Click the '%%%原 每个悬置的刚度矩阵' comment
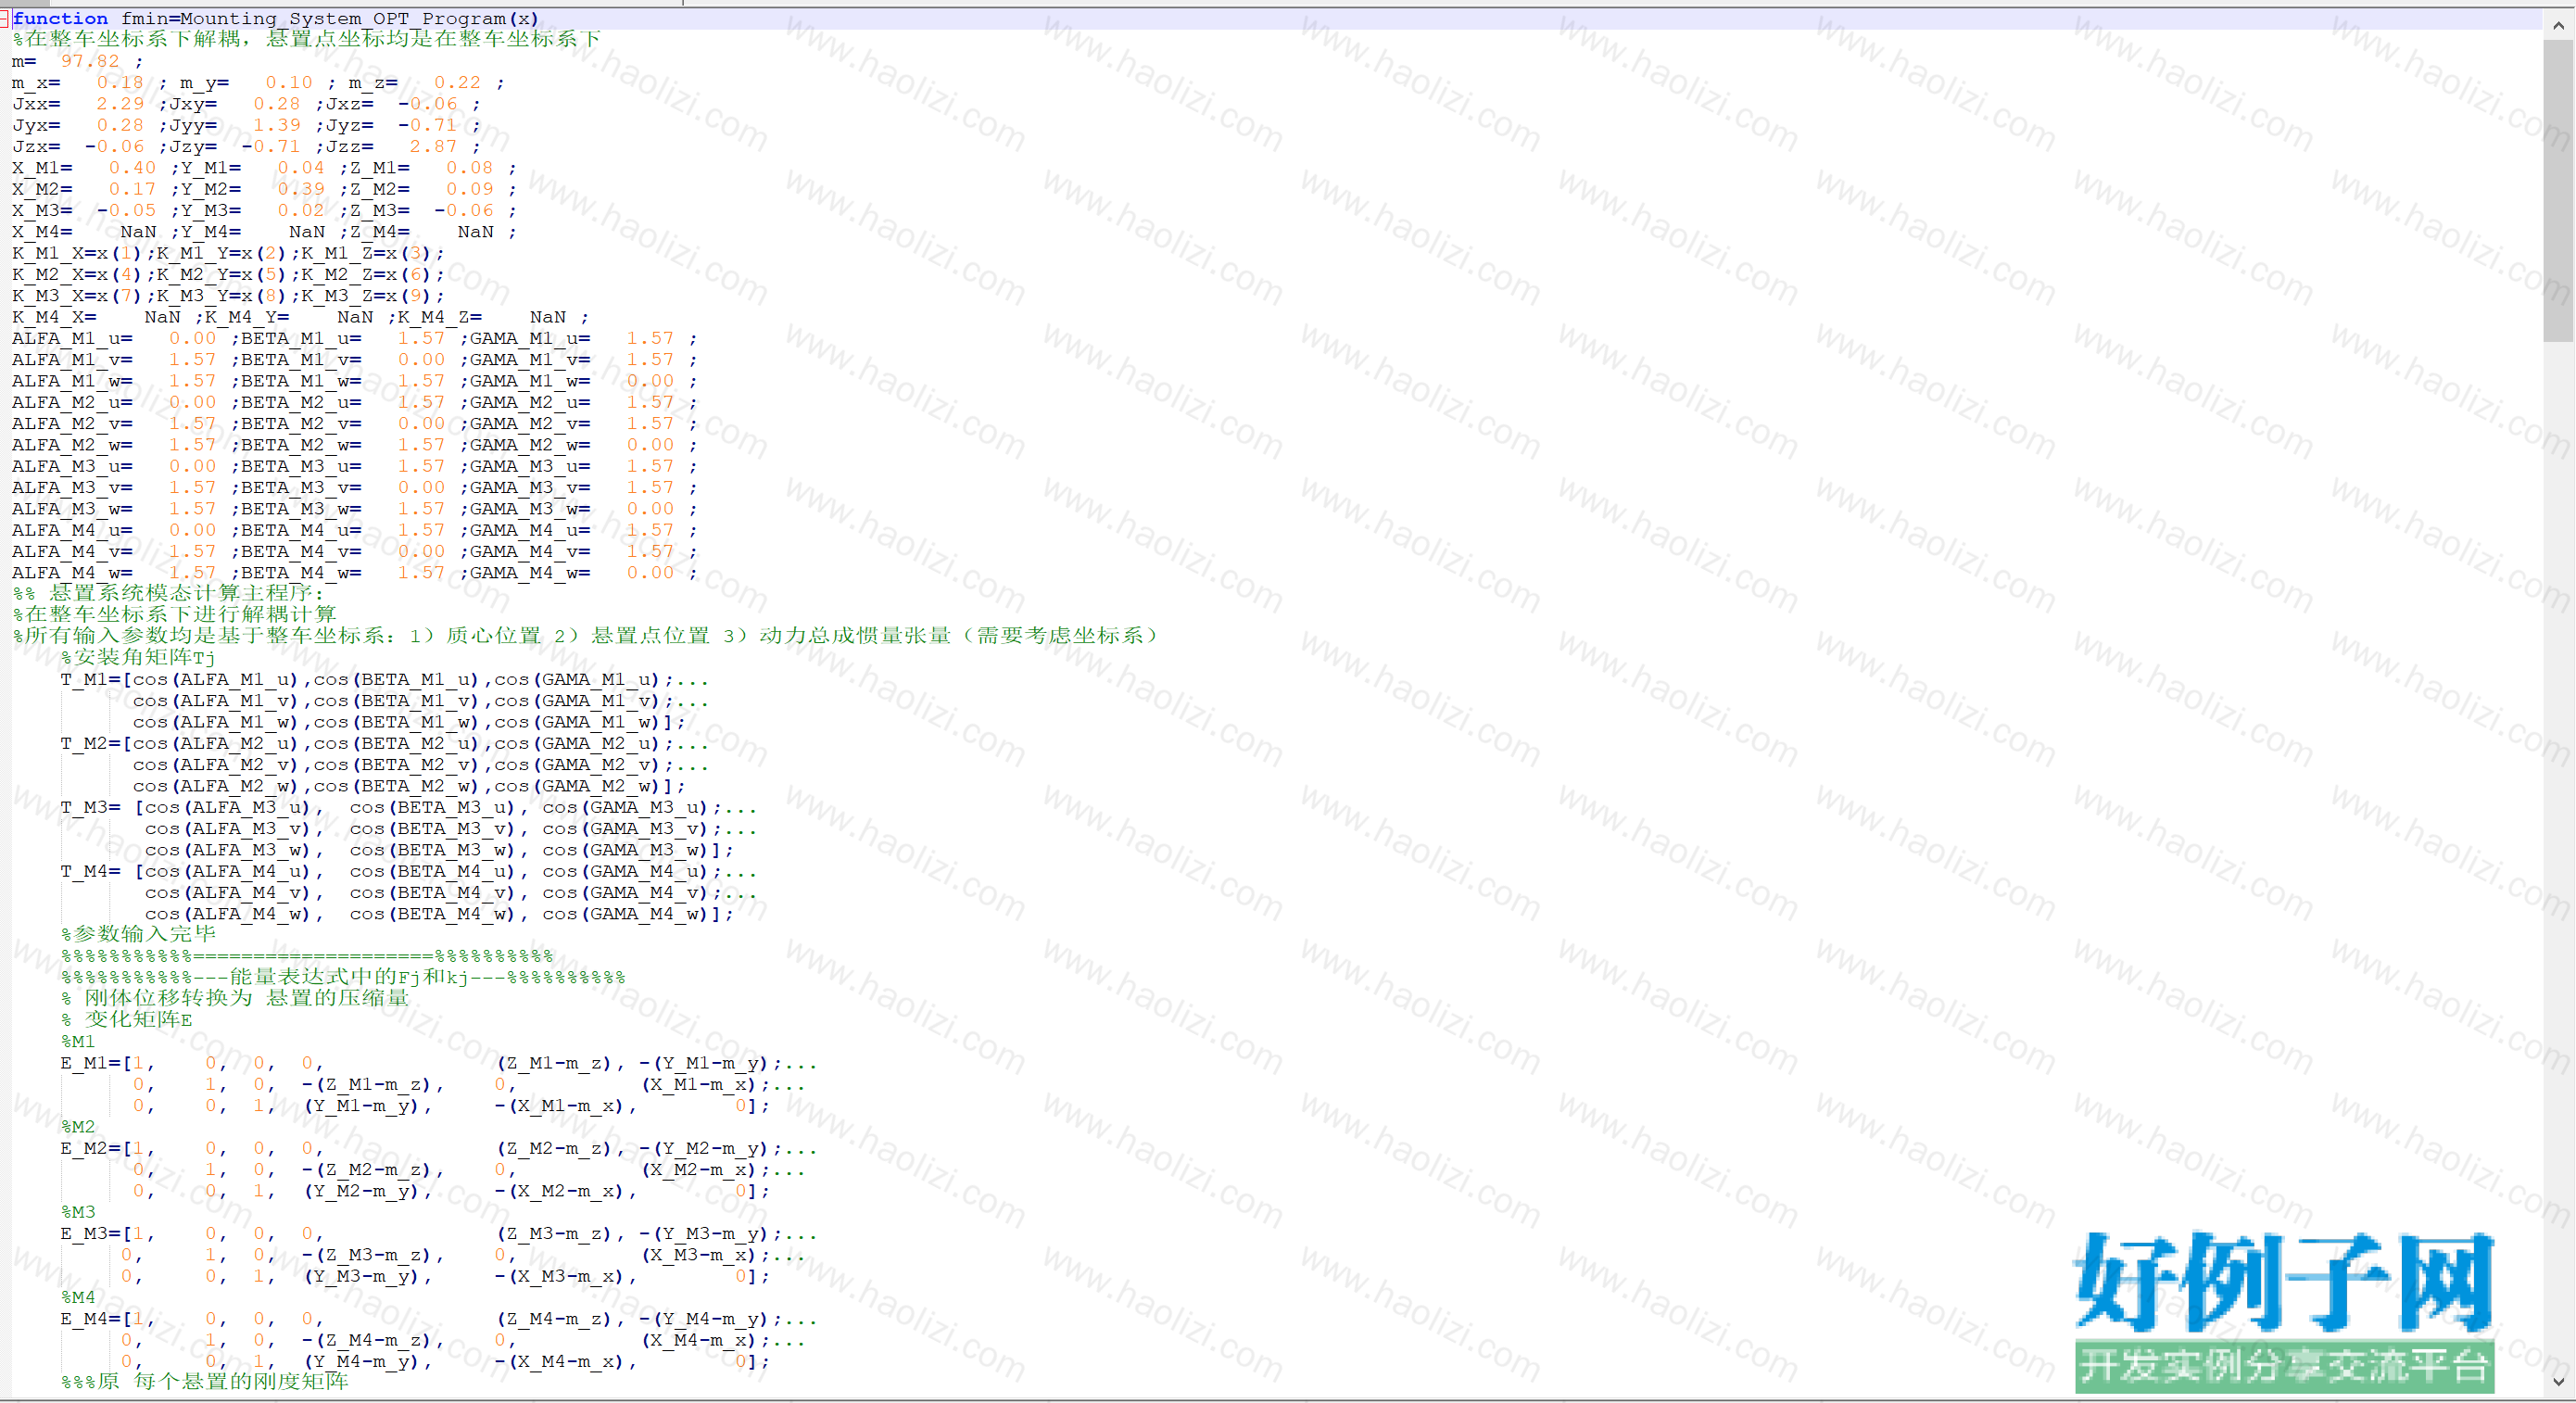This screenshot has width=2576, height=1403. click(x=205, y=1381)
